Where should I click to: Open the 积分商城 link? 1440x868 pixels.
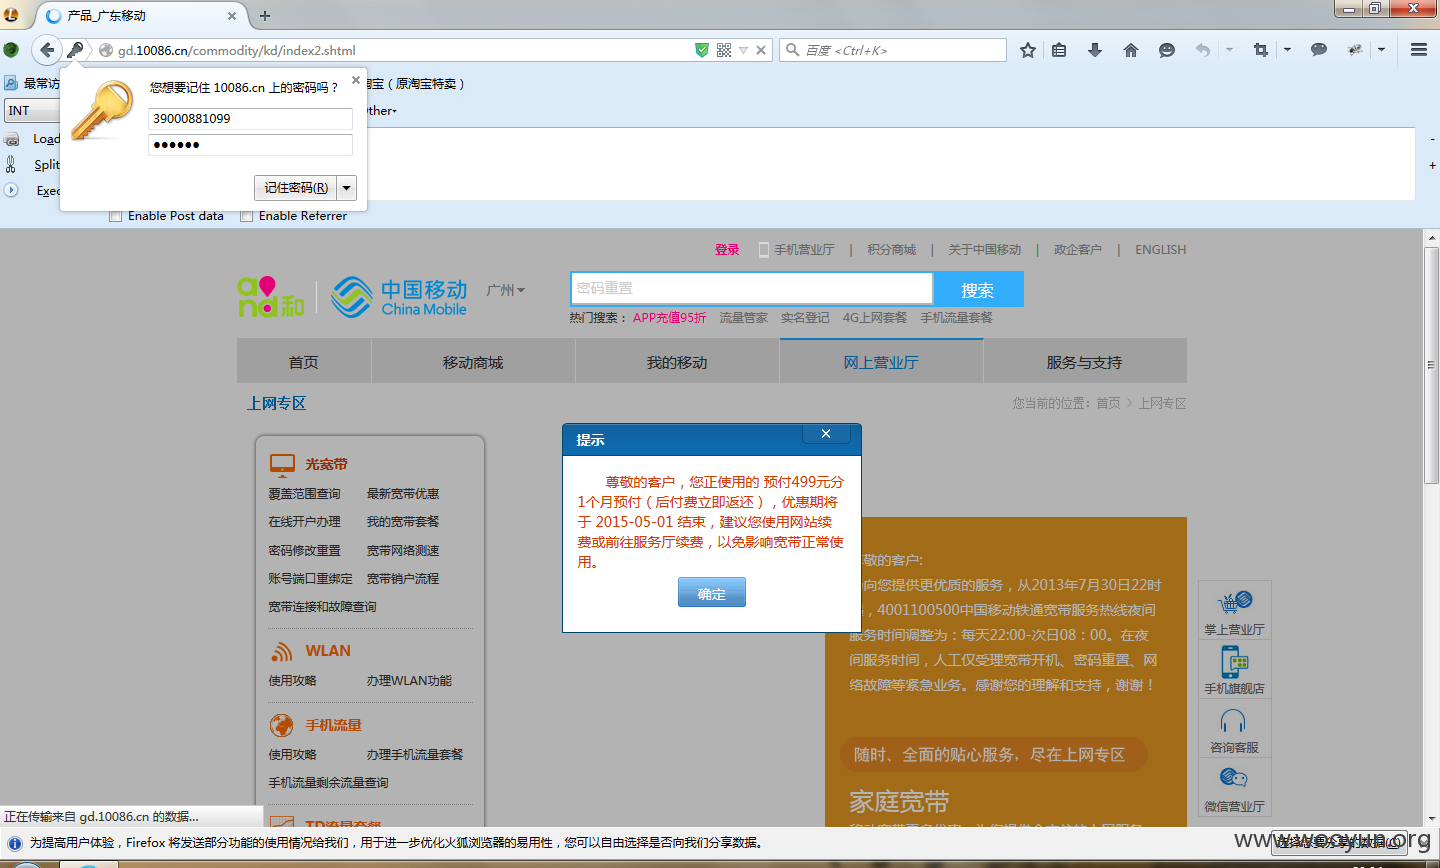[891, 250]
